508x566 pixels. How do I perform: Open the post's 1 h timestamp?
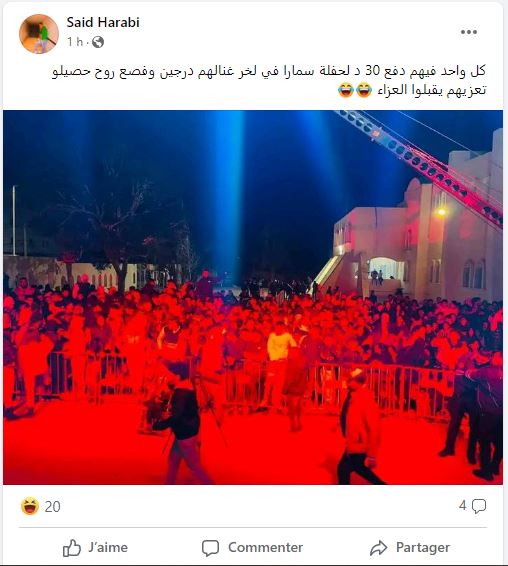coord(75,42)
